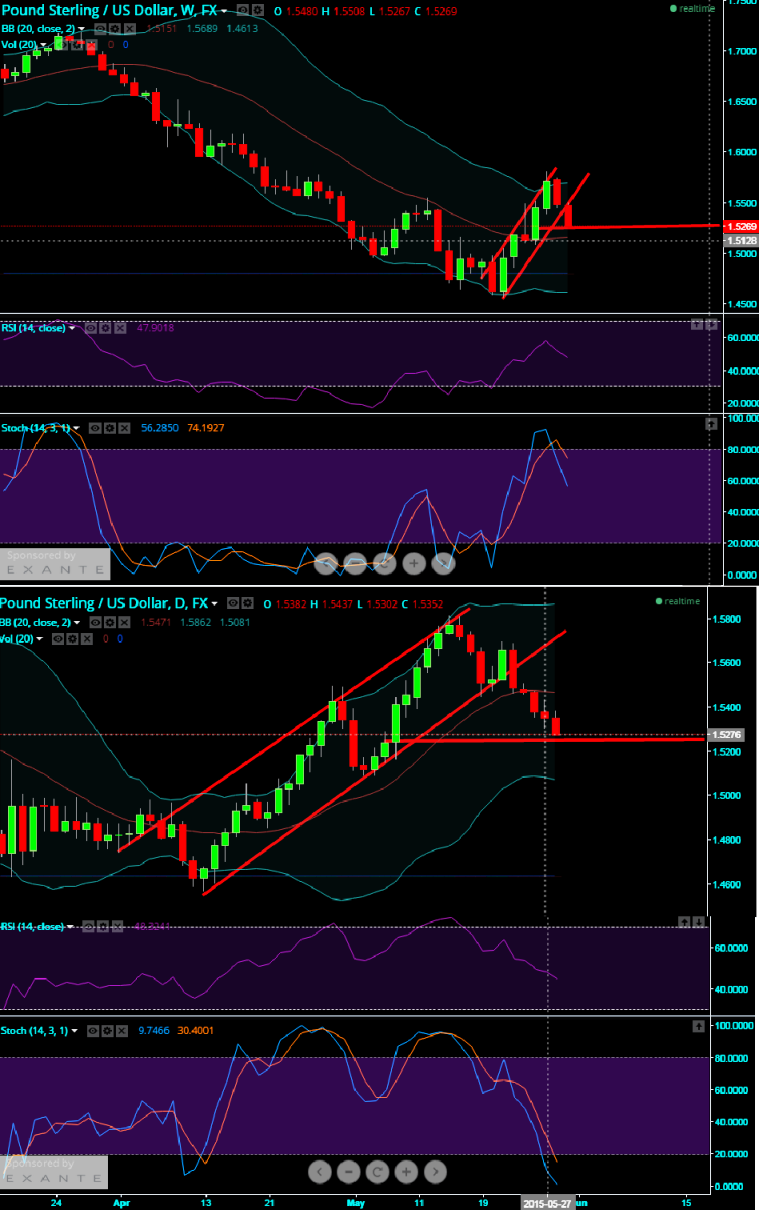Screen dimensions: 759x1210
Task: Move daily RSI pane down arrow
Action: [698, 922]
